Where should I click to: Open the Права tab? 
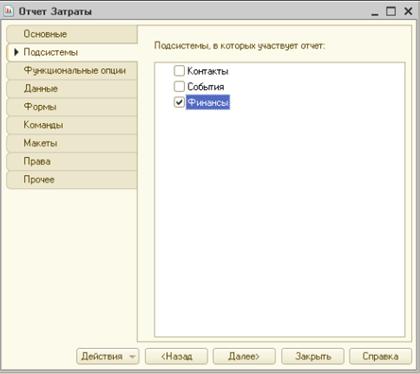[x=72, y=161]
